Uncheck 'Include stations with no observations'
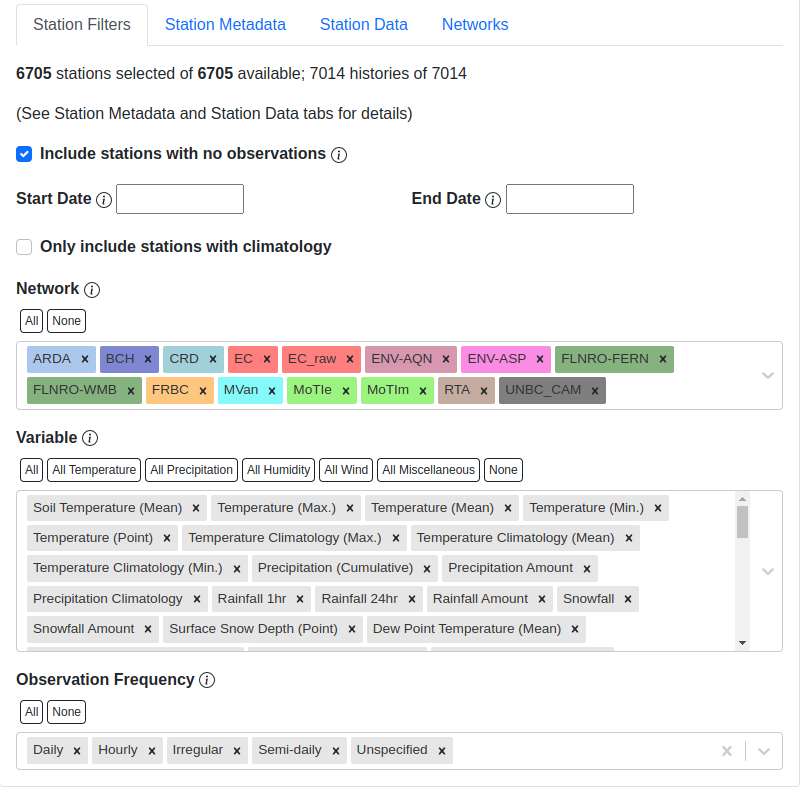This screenshot has height=793, width=800. point(24,153)
